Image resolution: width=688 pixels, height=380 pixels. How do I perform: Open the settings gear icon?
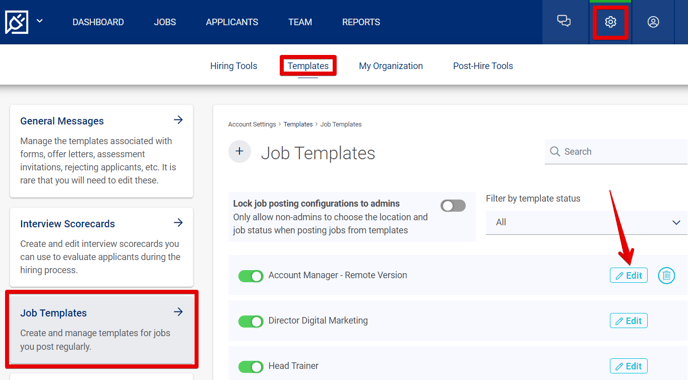pos(610,22)
